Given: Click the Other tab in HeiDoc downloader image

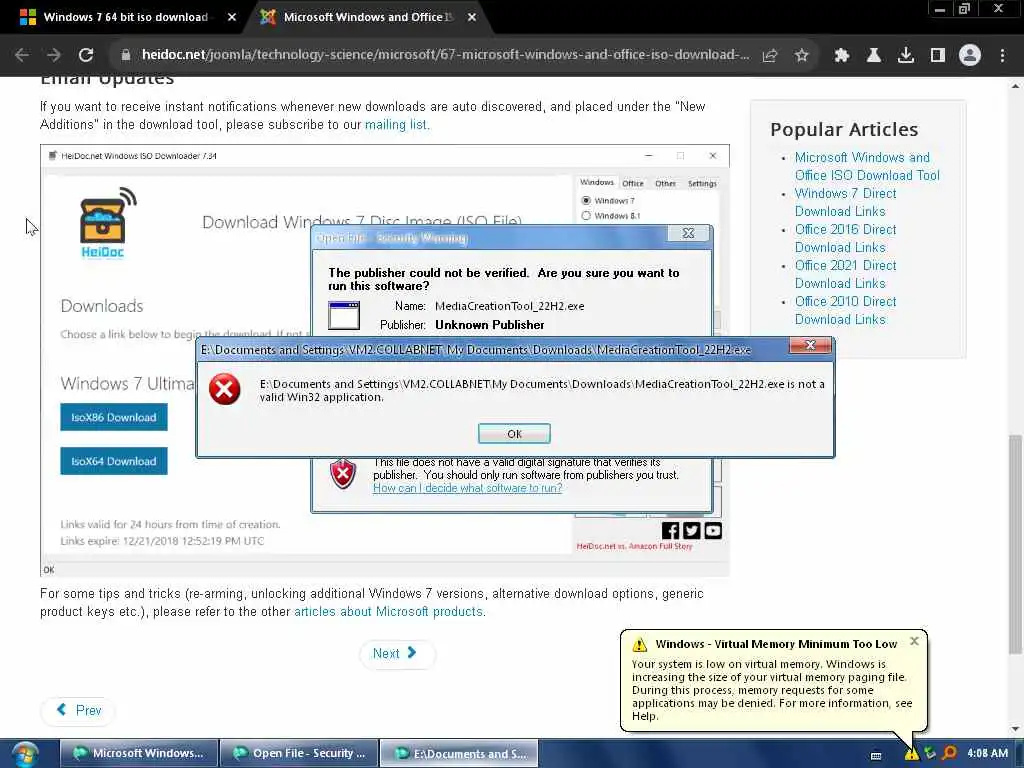Looking at the screenshot, I should pyautogui.click(x=665, y=184).
